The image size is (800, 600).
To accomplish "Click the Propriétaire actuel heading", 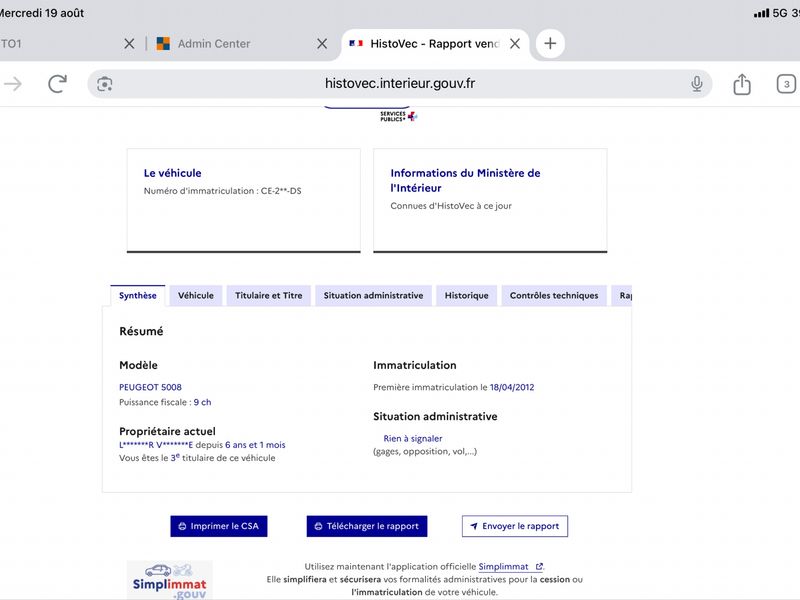I will (167, 431).
